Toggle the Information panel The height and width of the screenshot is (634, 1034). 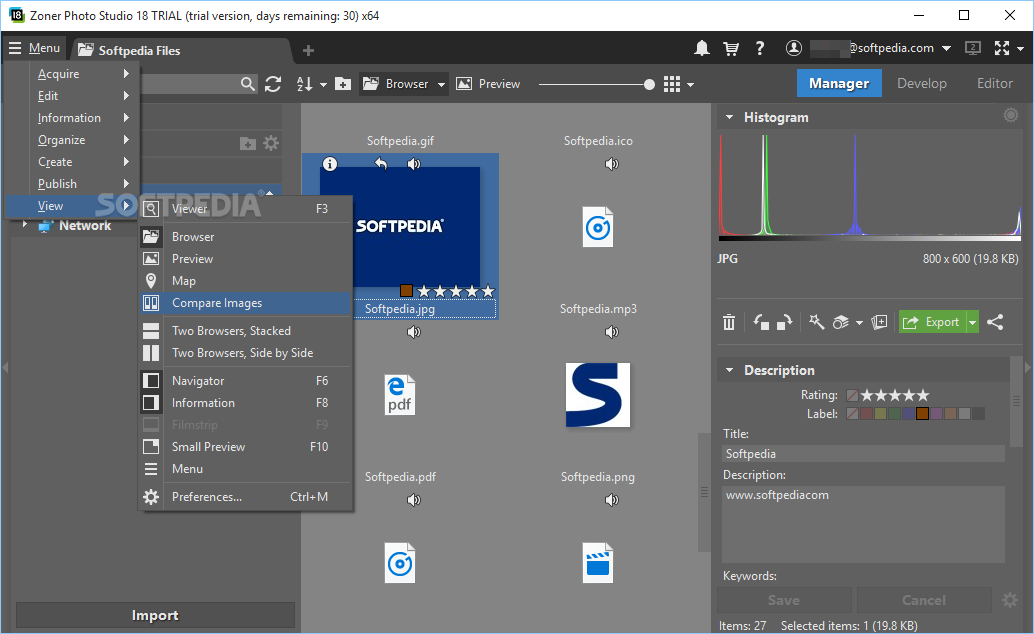(246, 402)
